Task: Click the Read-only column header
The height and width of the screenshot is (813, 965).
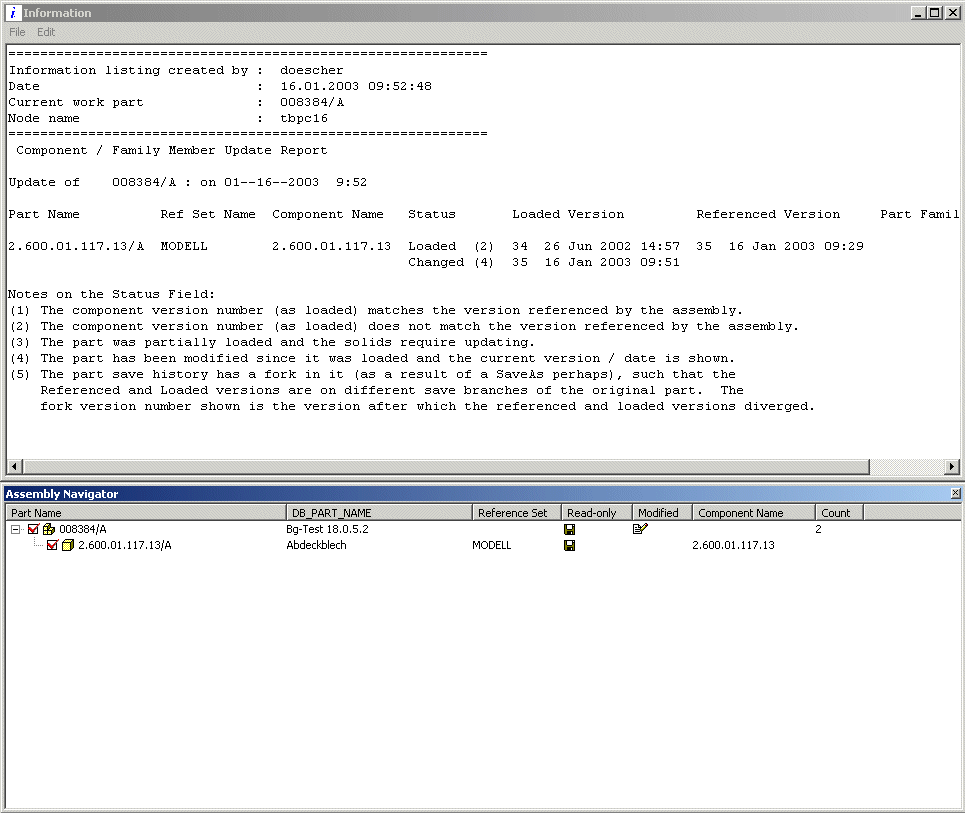Action: tap(597, 513)
